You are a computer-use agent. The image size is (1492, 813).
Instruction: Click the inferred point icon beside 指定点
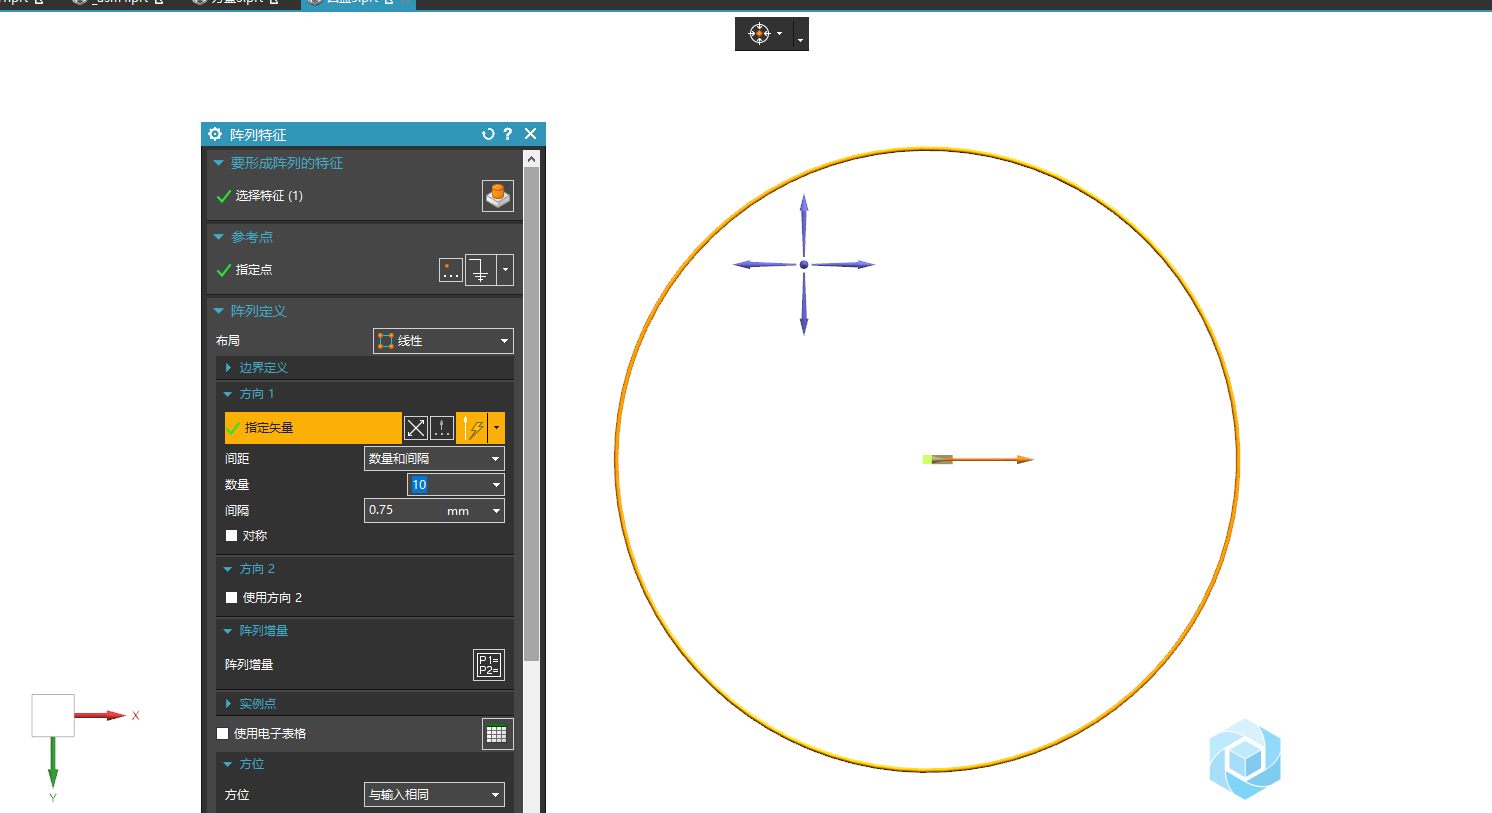481,270
